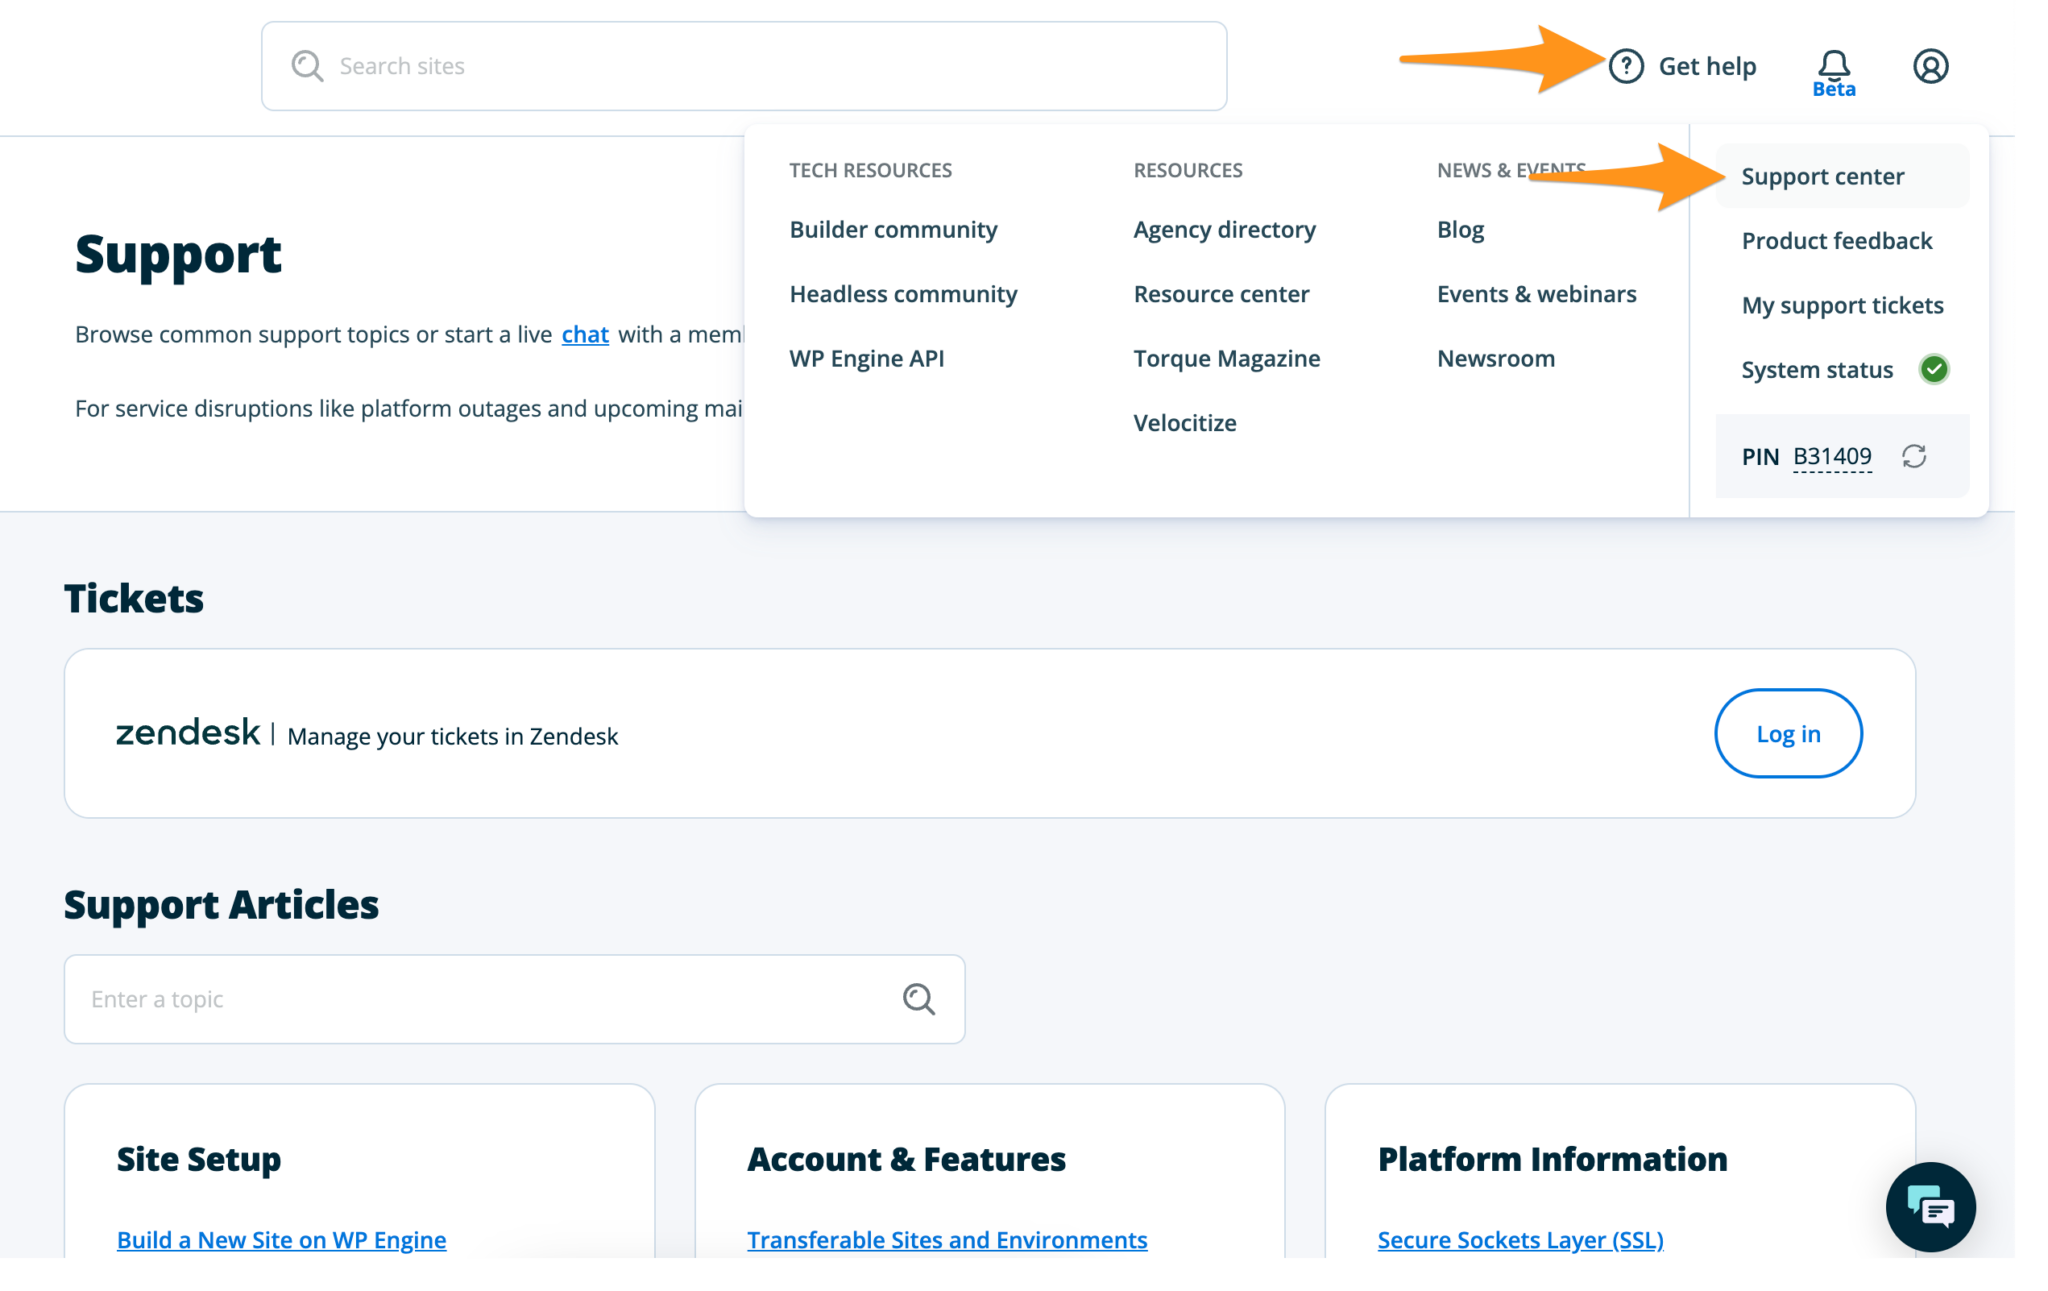Open the chat widget bubble icon
This screenshot has width=2048, height=1291.
point(1931,1207)
